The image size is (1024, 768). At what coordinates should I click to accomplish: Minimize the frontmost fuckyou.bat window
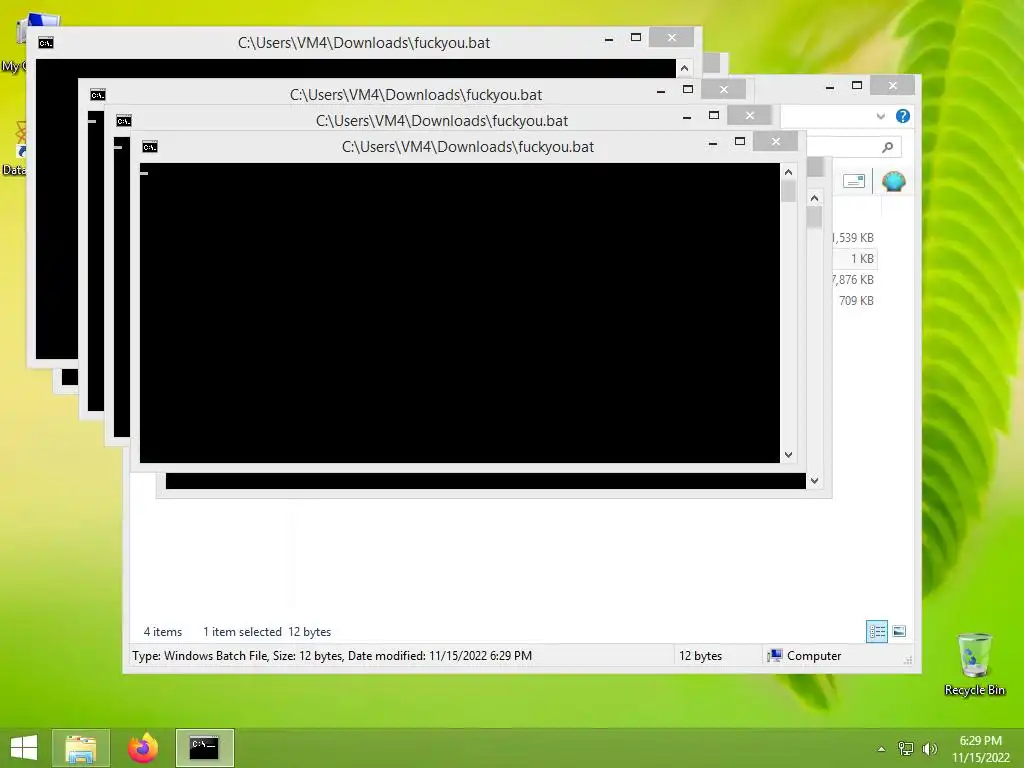coord(713,142)
